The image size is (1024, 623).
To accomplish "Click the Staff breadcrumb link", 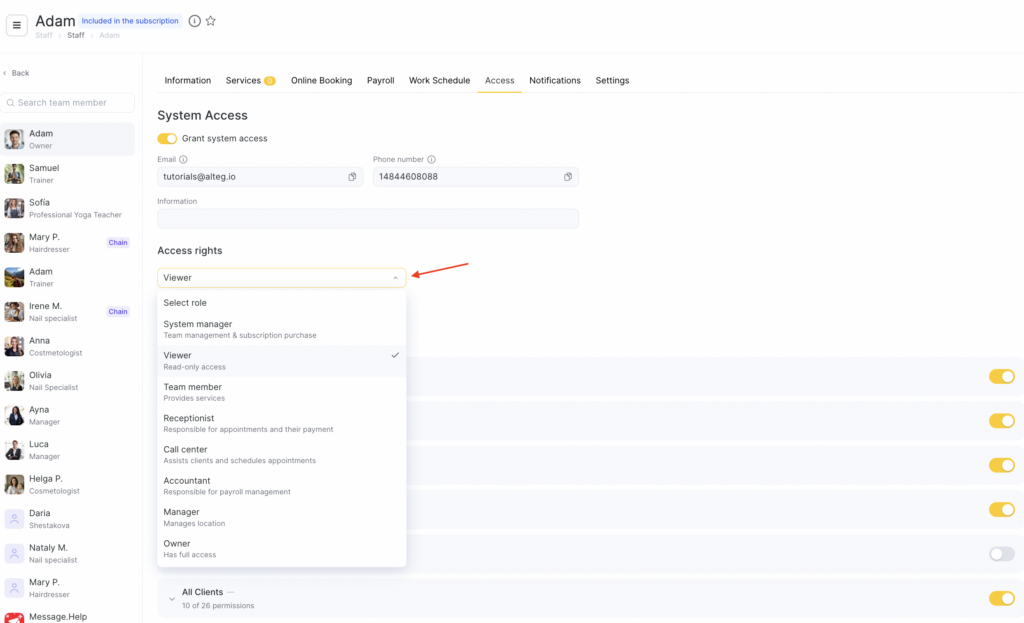I will (76, 35).
